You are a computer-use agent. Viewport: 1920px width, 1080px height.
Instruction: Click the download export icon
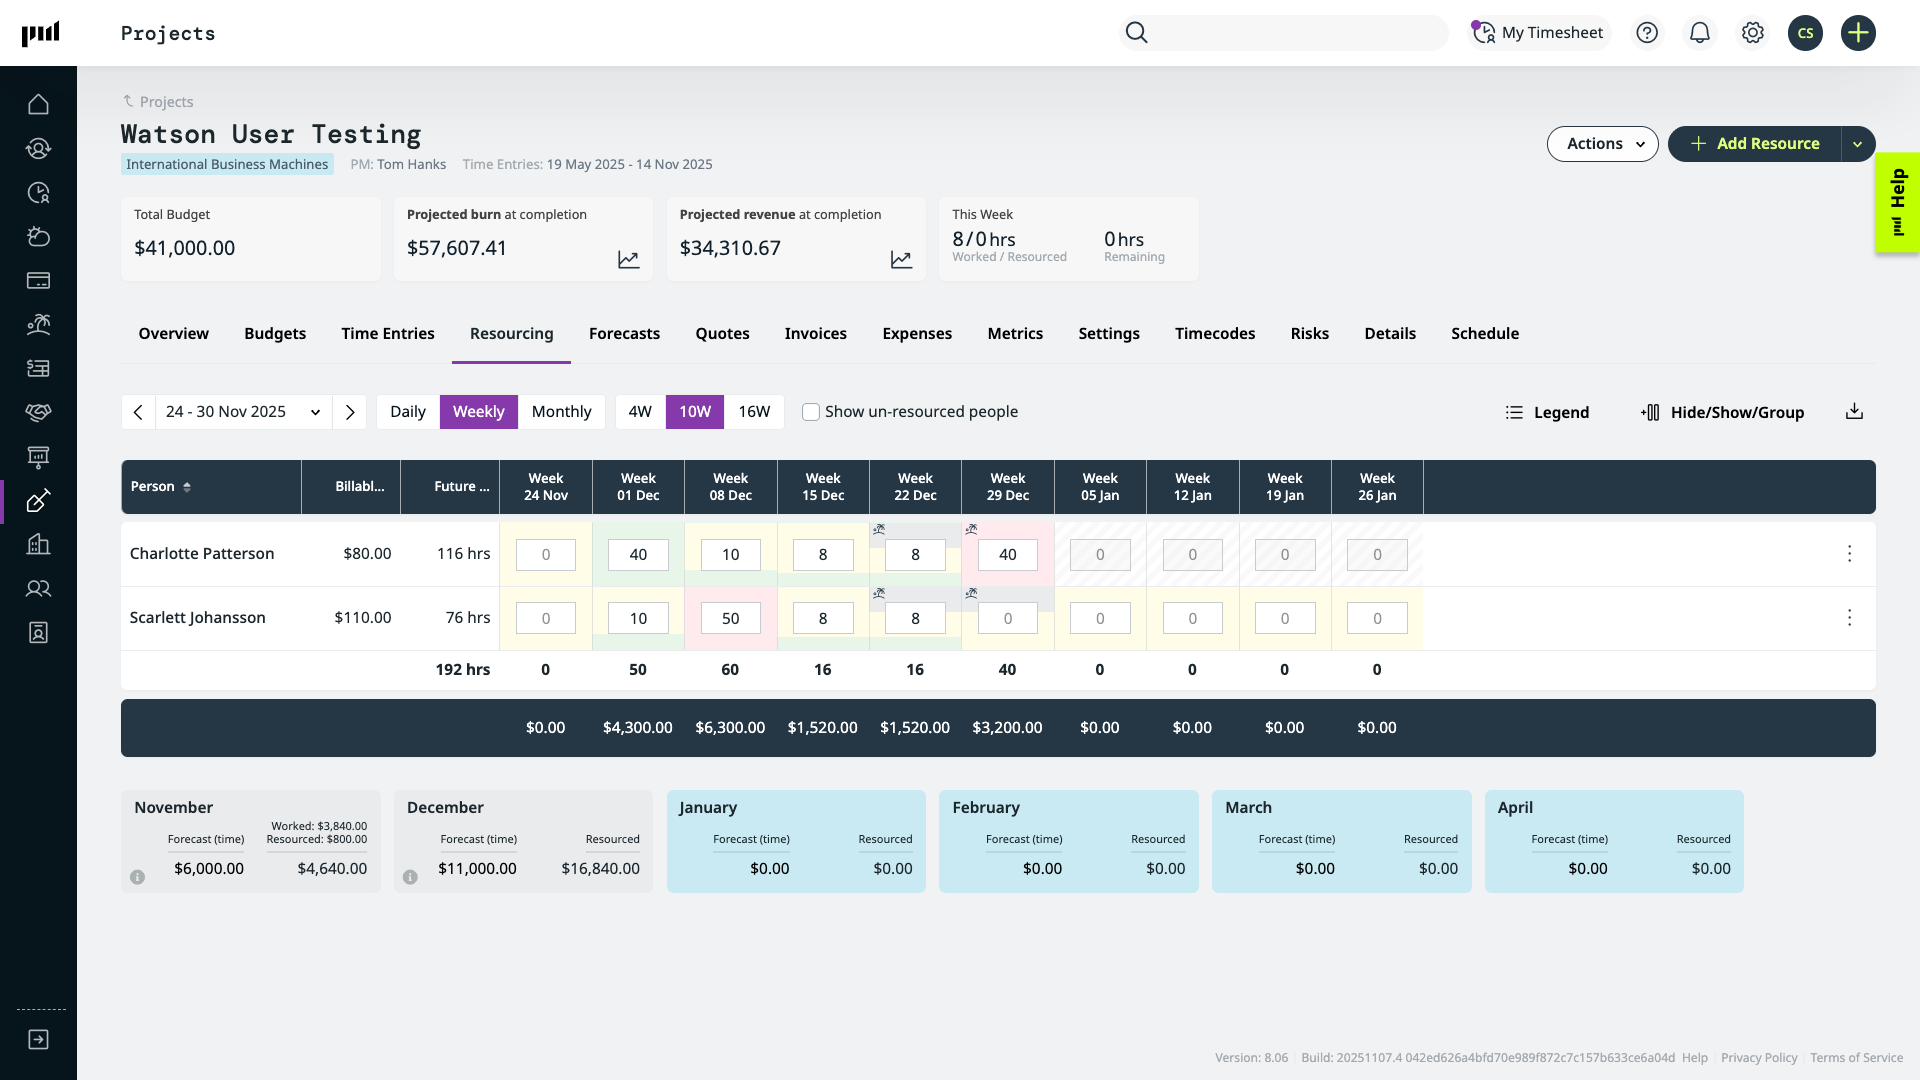pyautogui.click(x=1854, y=412)
